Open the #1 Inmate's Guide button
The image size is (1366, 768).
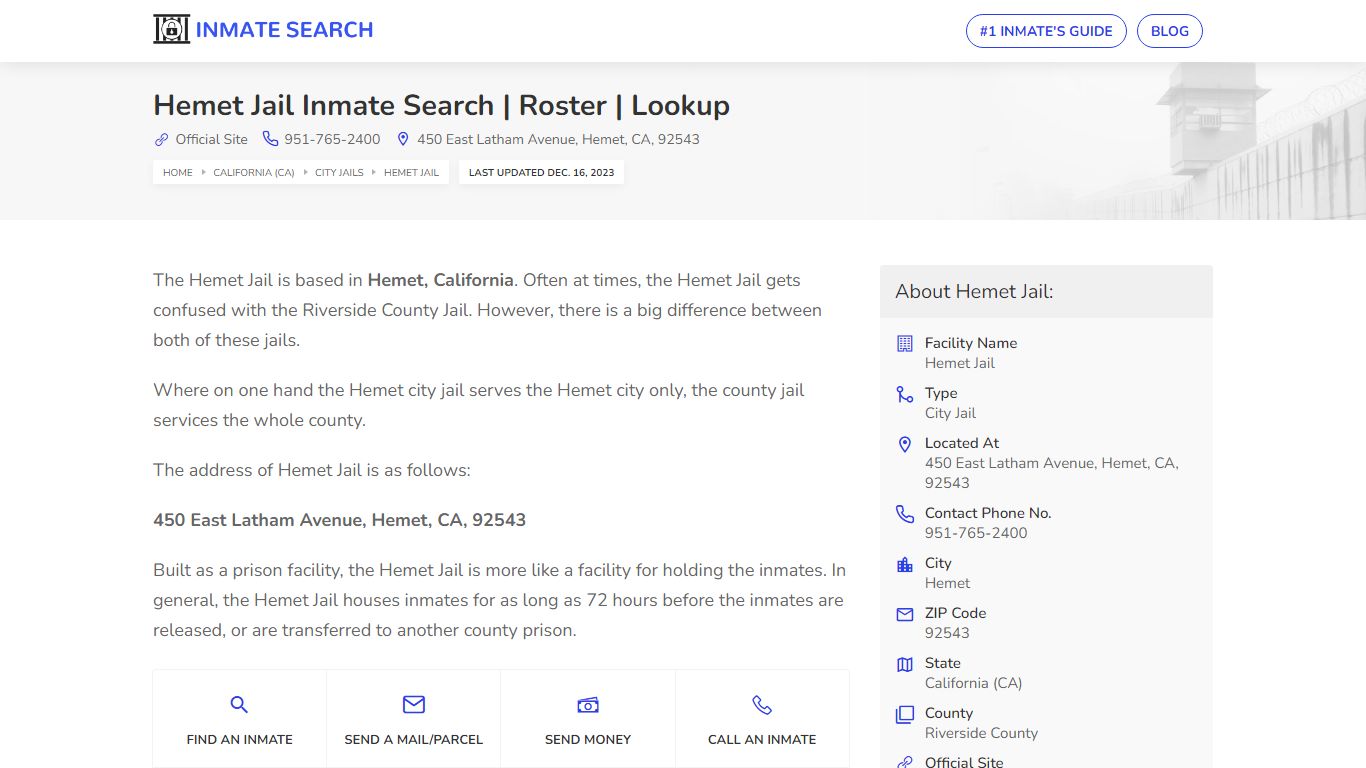(x=1046, y=31)
